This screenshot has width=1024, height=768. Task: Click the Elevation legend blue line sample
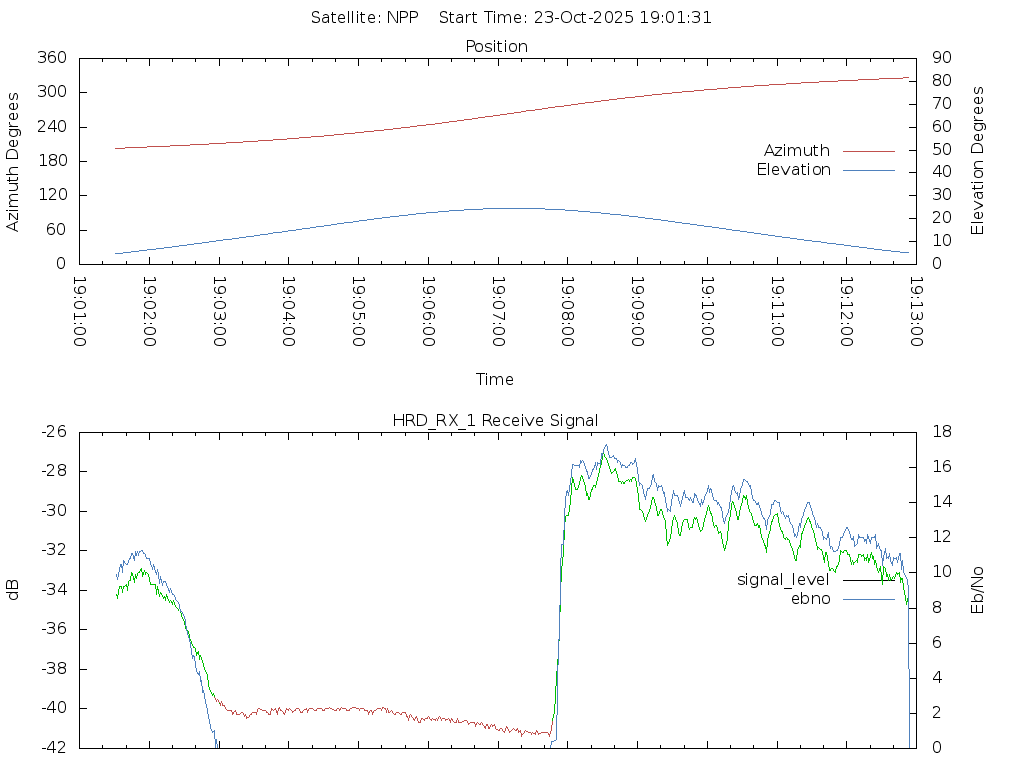pos(868,170)
